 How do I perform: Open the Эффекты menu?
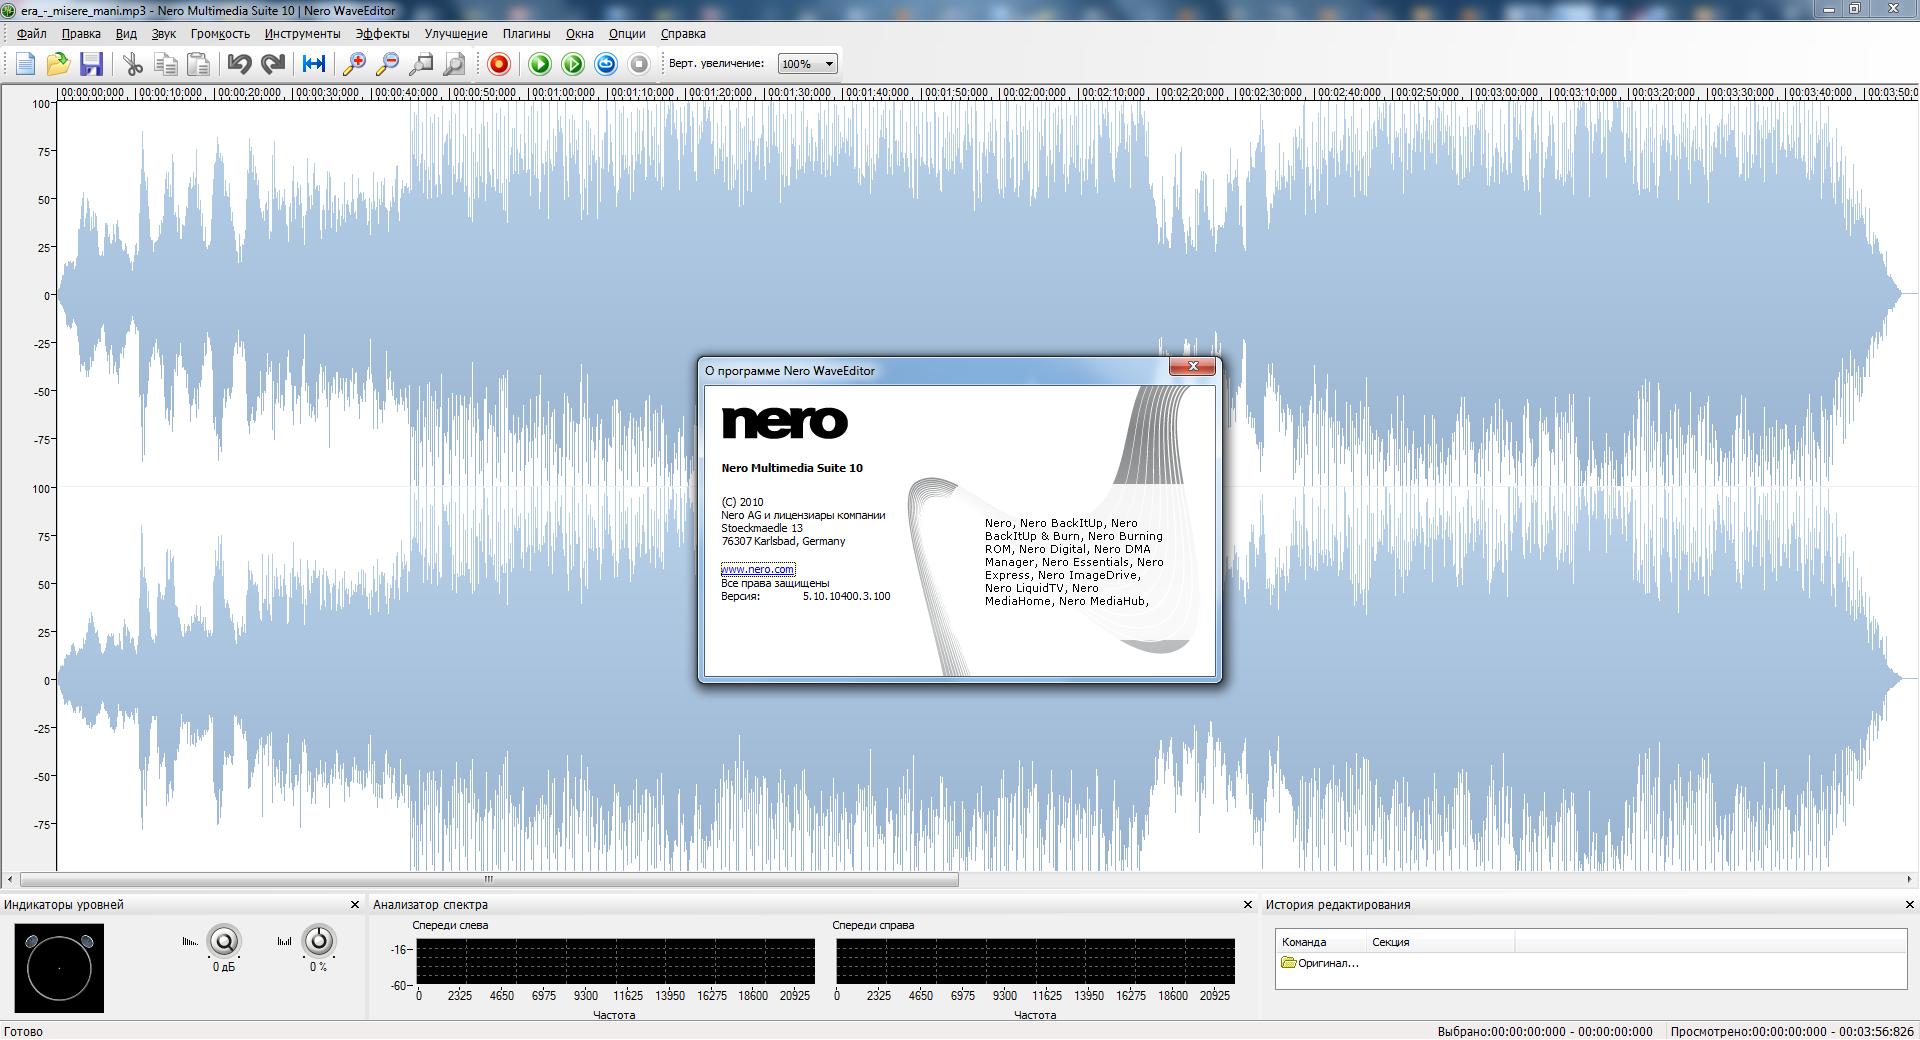tap(382, 34)
